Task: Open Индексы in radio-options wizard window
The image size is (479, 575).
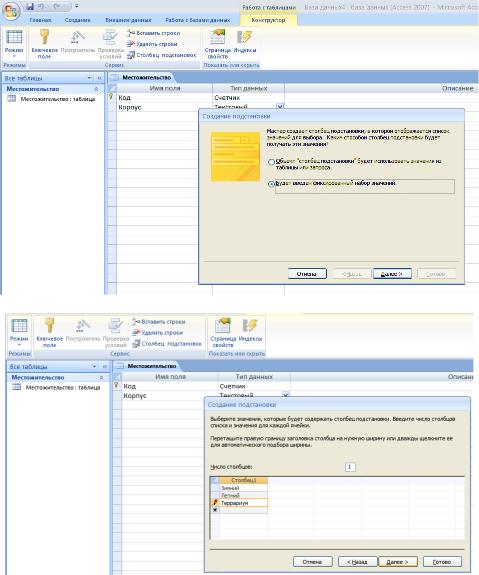Action: tap(245, 42)
